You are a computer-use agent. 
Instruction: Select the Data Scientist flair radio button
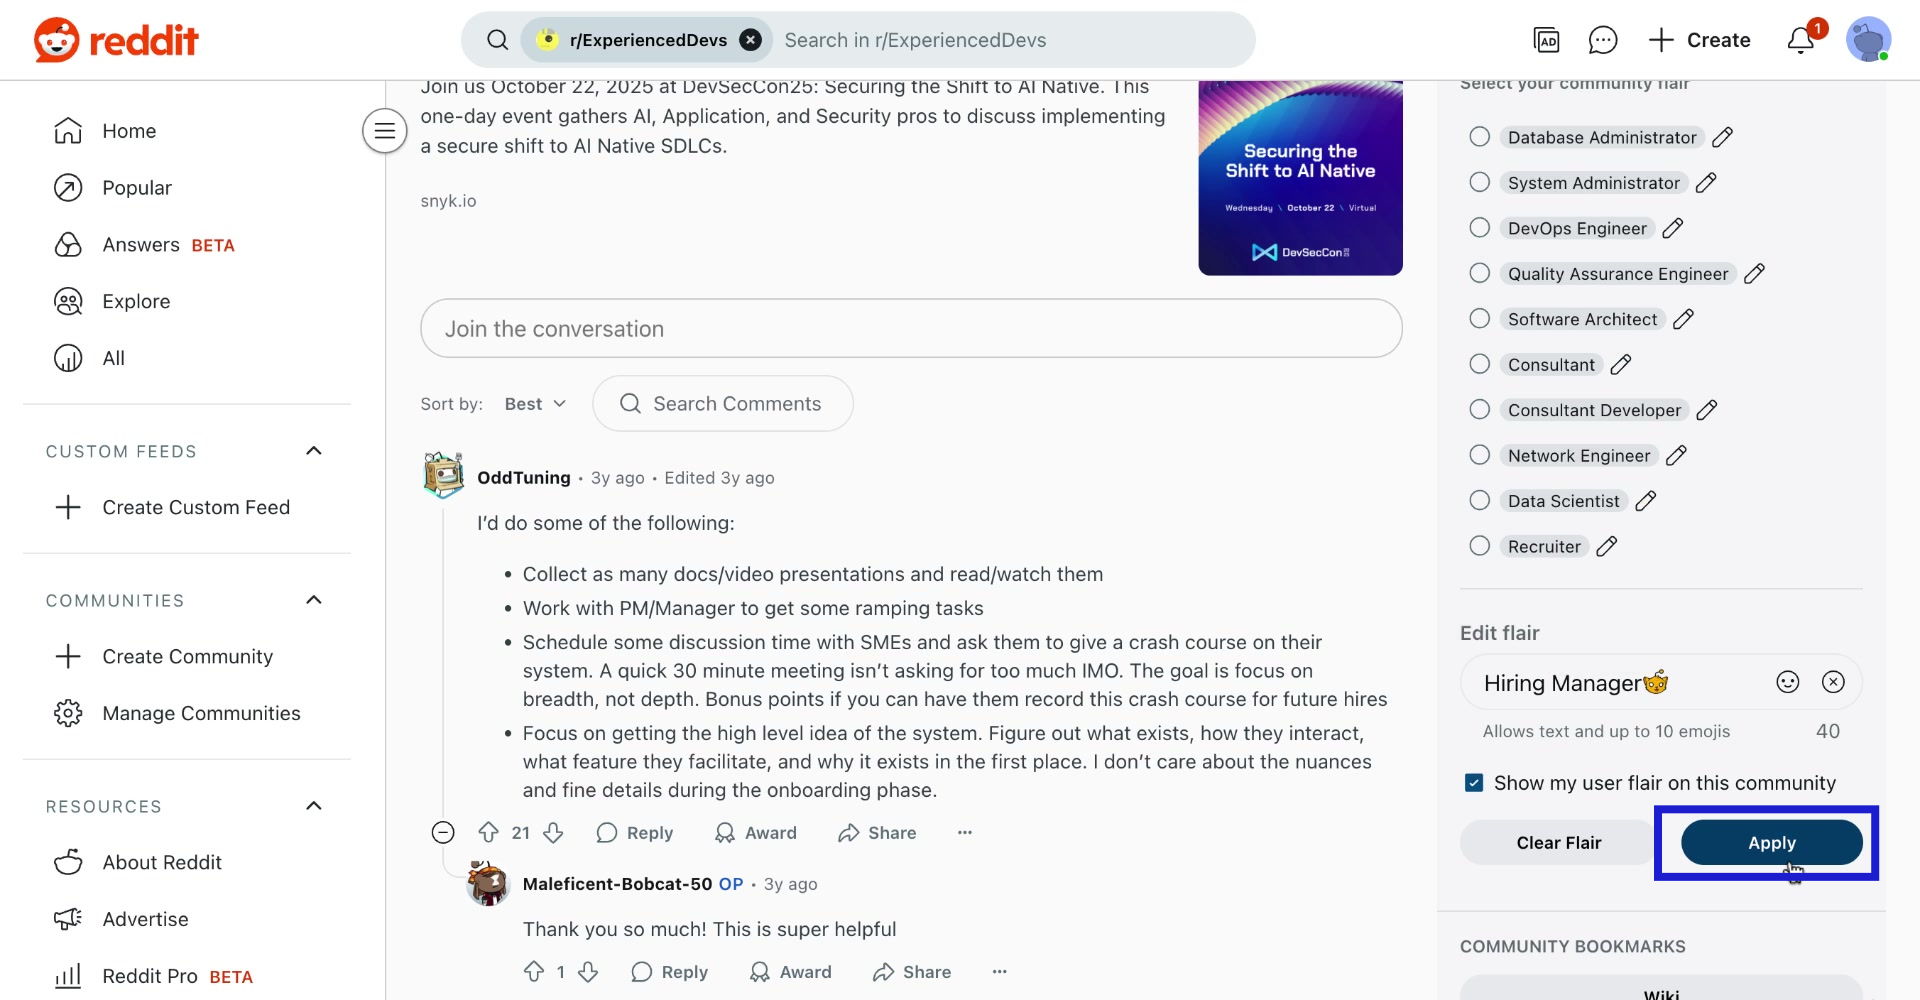tap(1480, 500)
